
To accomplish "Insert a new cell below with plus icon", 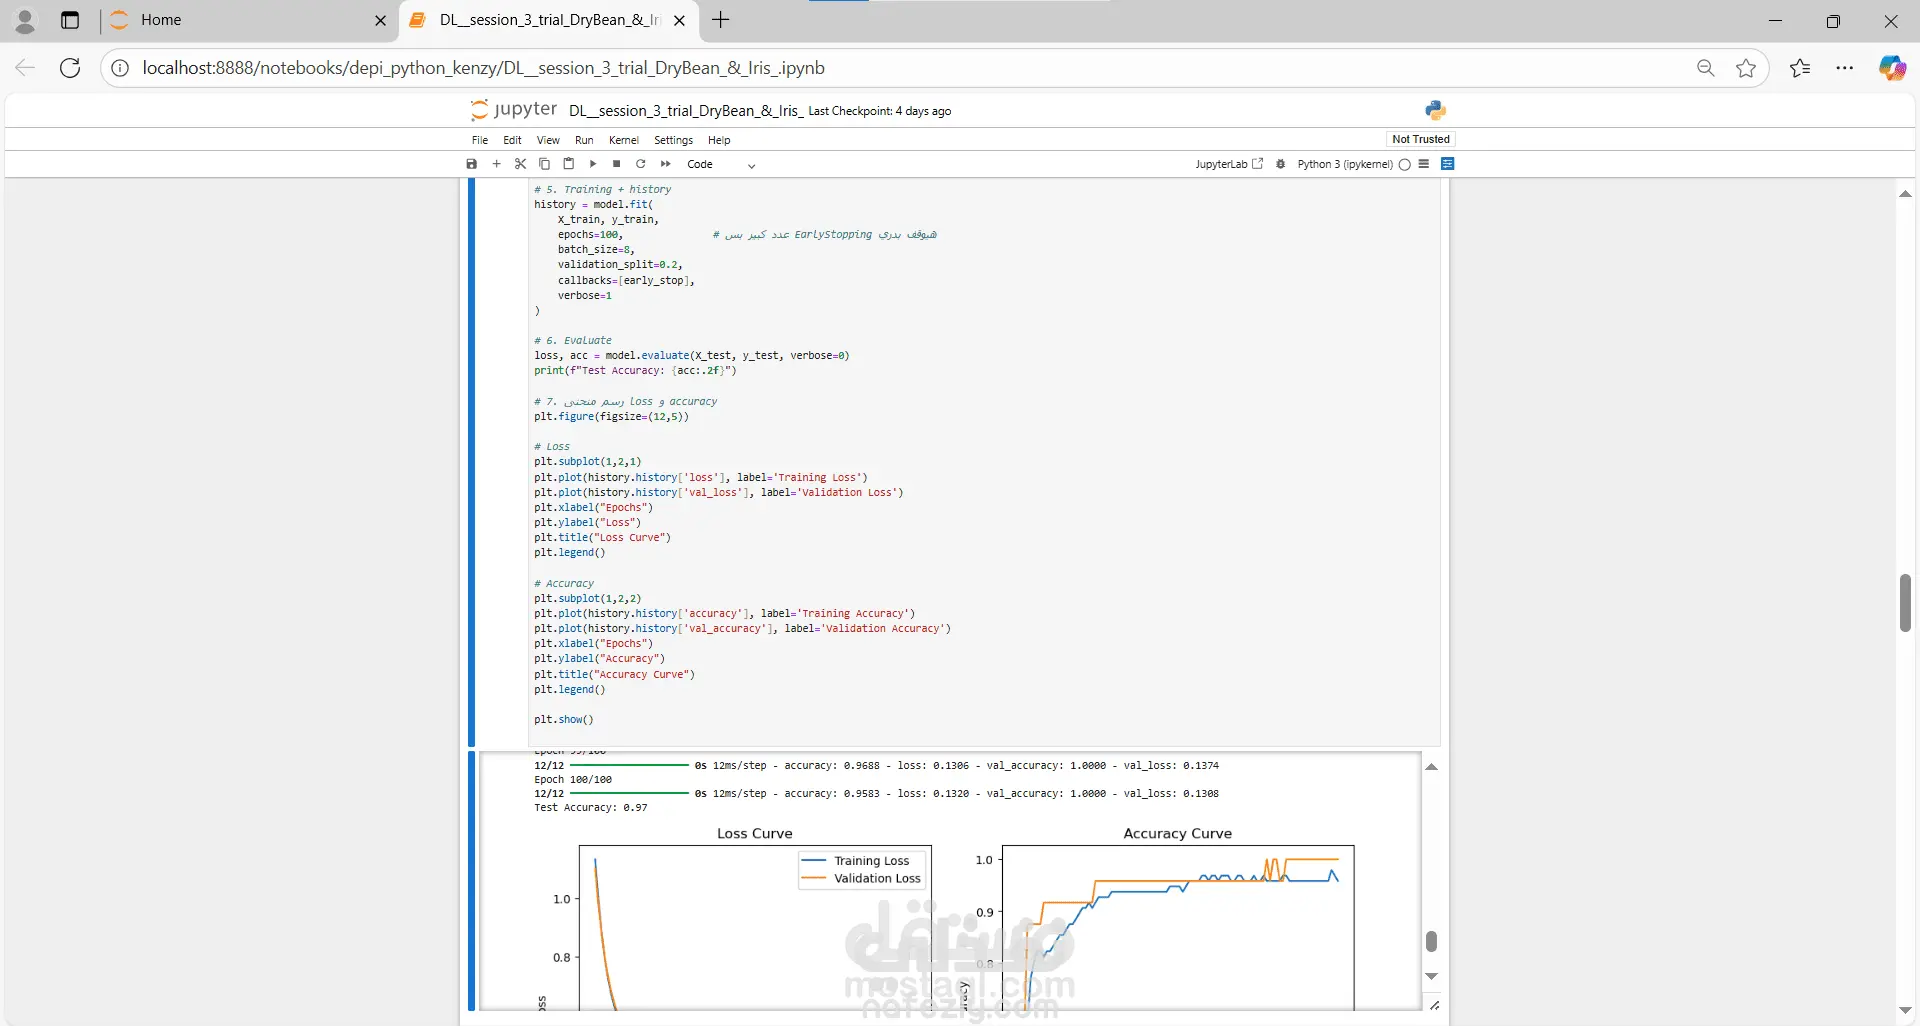I will pyautogui.click(x=496, y=164).
